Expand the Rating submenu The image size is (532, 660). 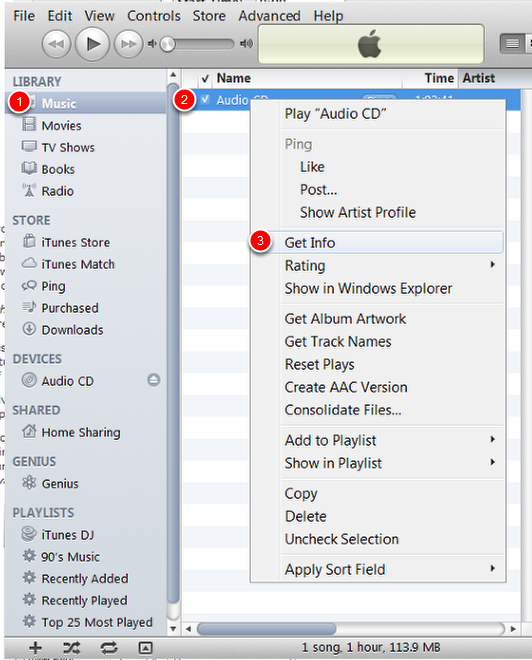391,266
